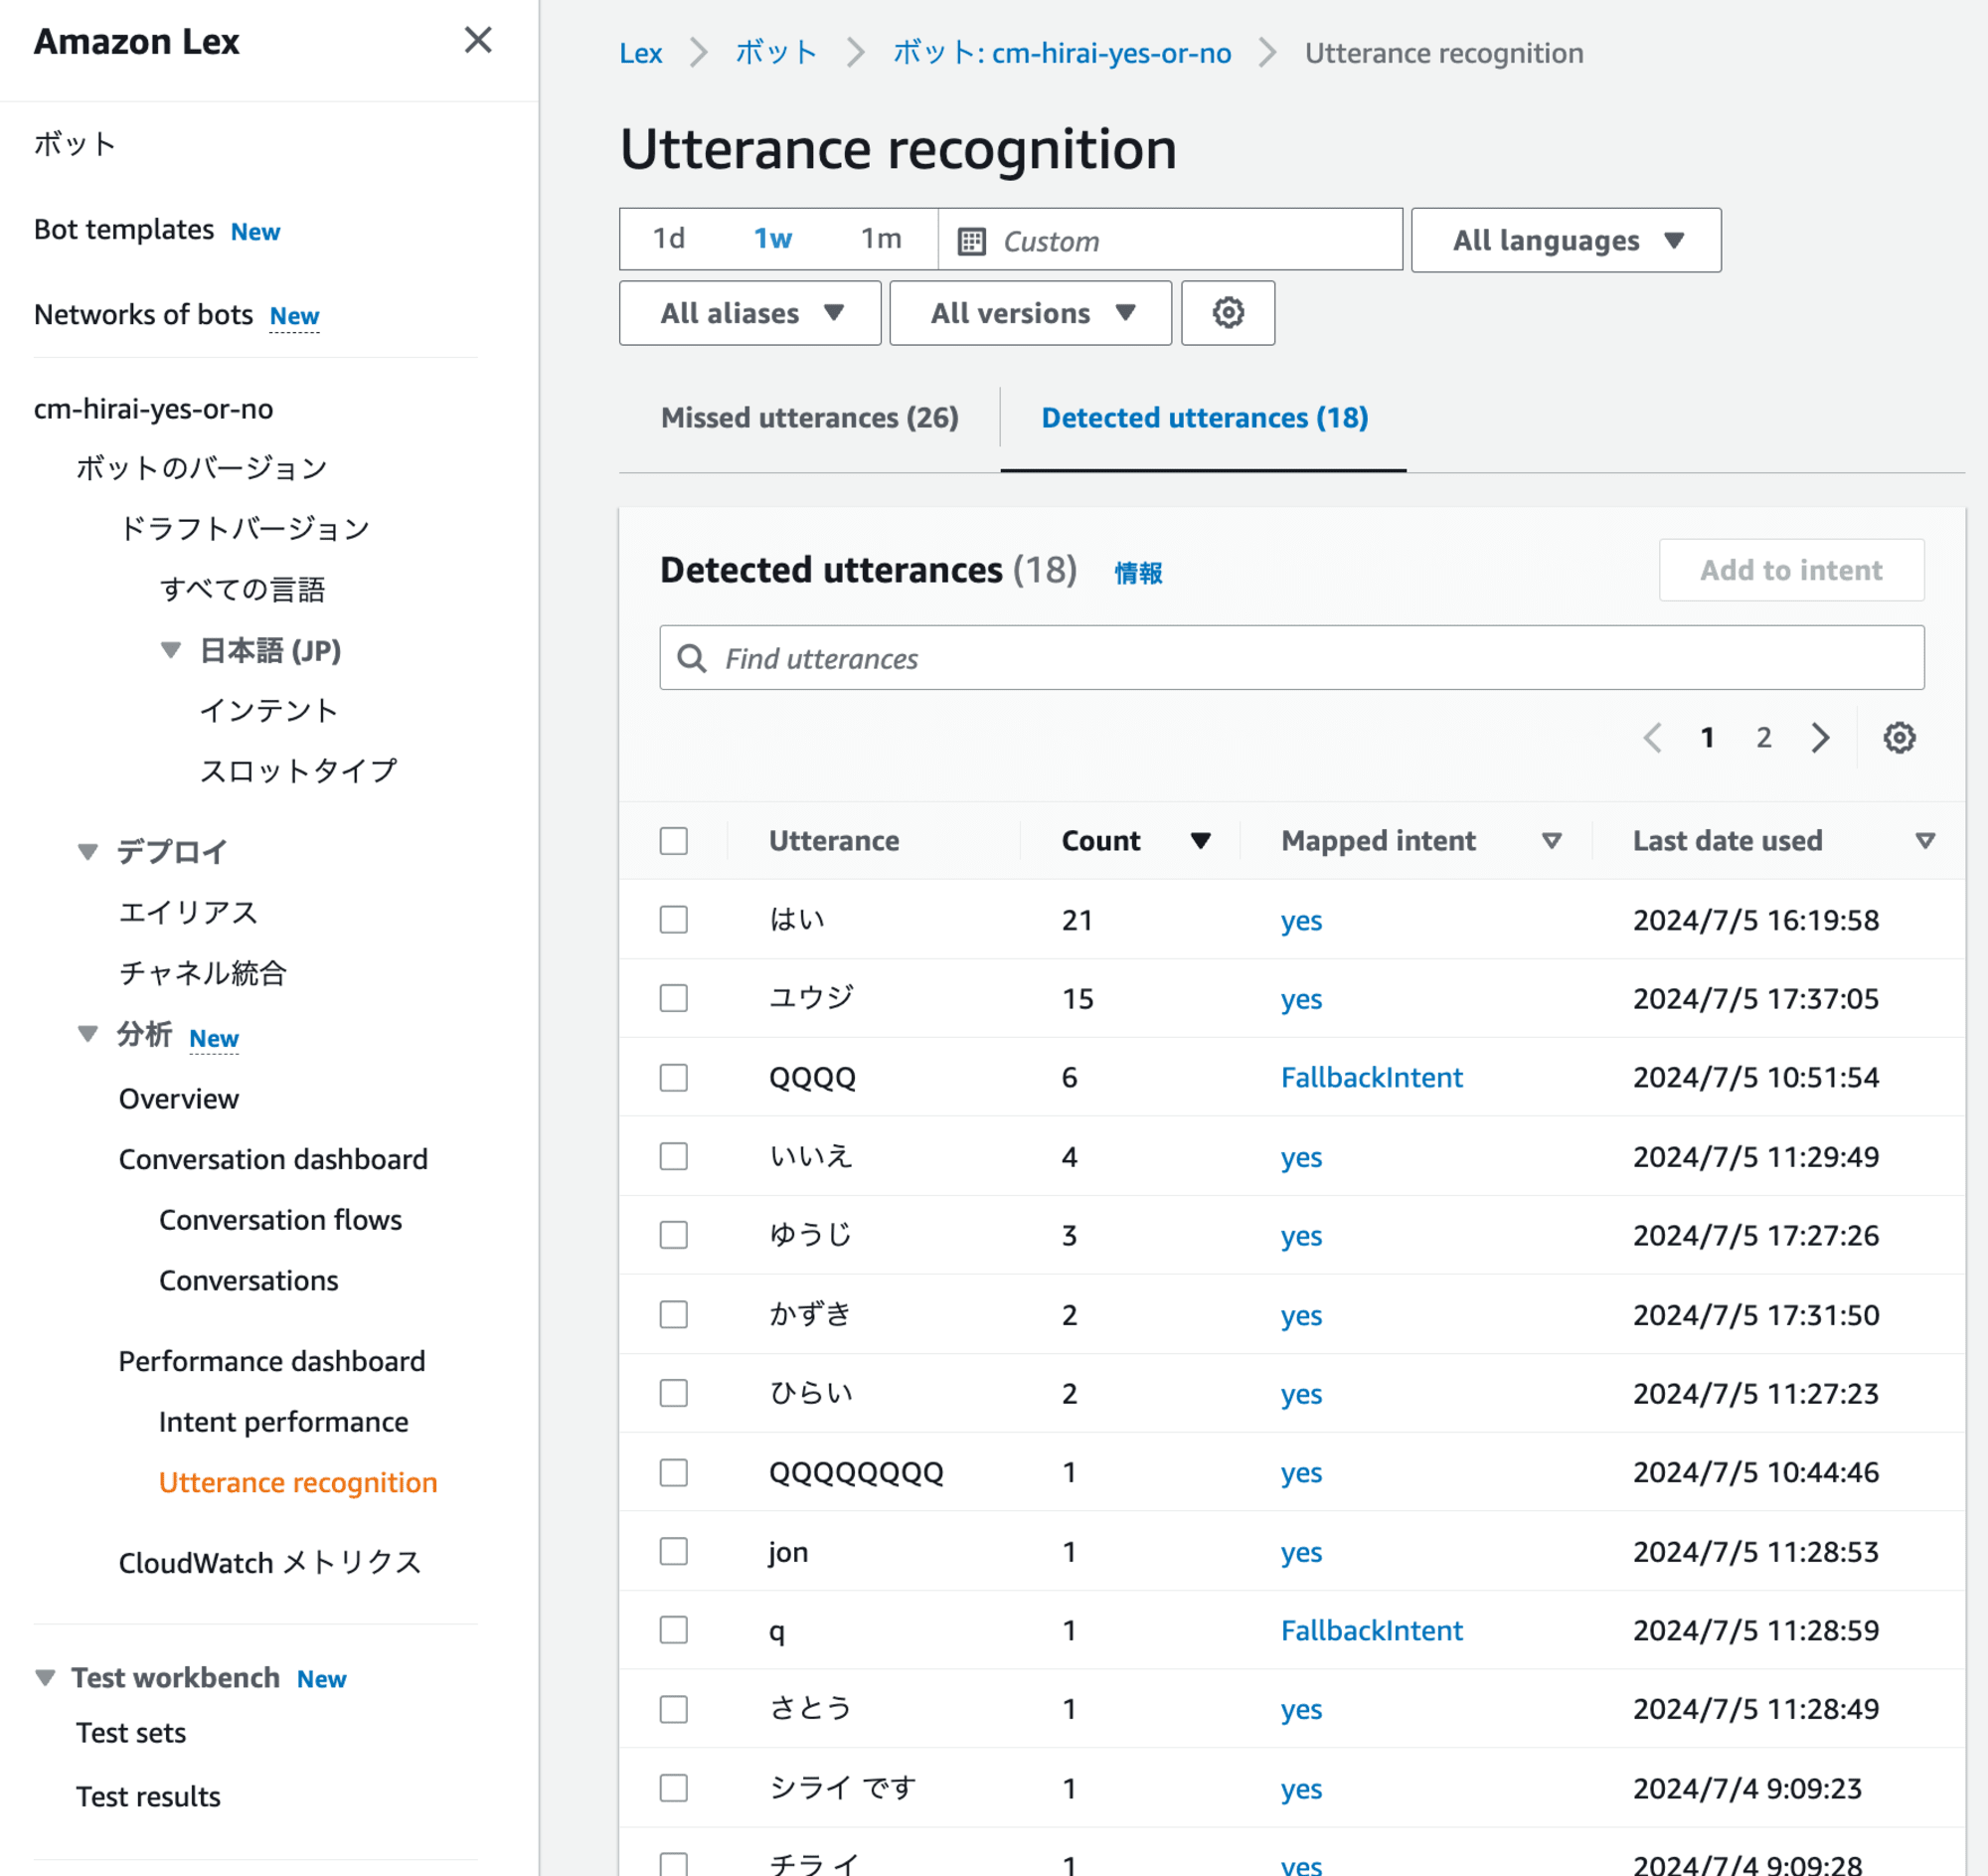Open the All languages dropdown

tap(1565, 240)
